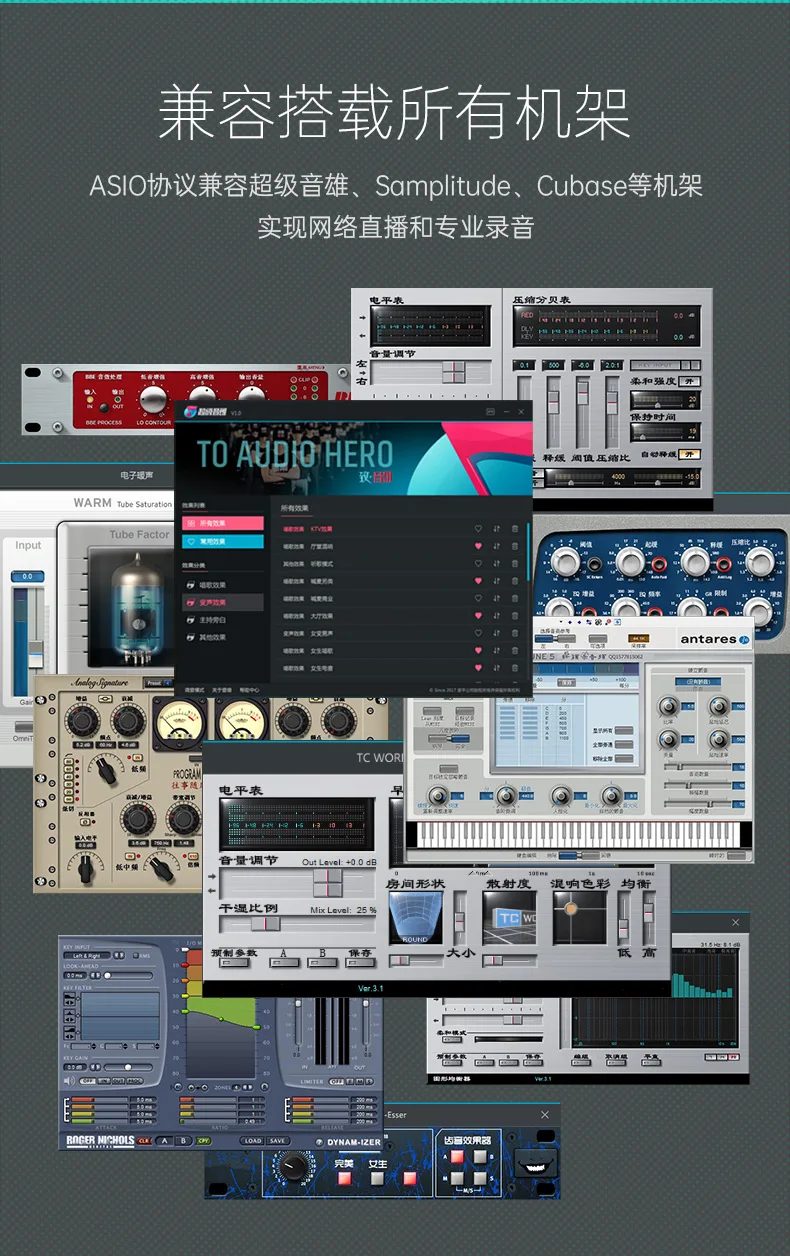Click 预制参数 button in reverb window
The width and height of the screenshot is (790, 1256).
click(235, 963)
